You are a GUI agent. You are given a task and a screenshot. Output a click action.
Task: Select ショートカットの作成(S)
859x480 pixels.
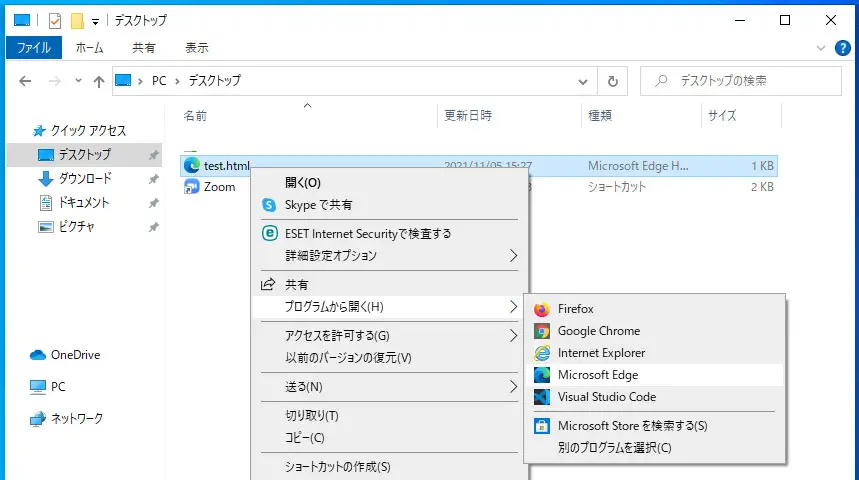389,467
